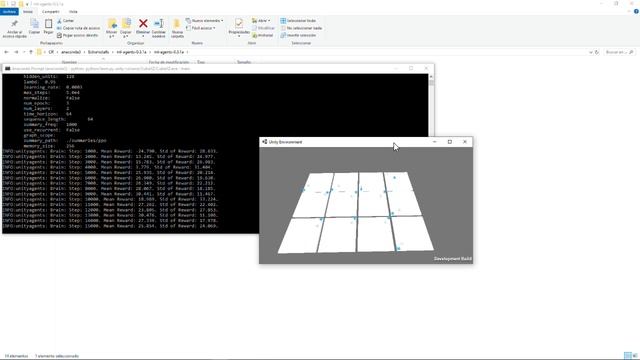This screenshot has height=360, width=640.
Task: Open the Nuevo elemento dropdown
Action: point(204,20)
